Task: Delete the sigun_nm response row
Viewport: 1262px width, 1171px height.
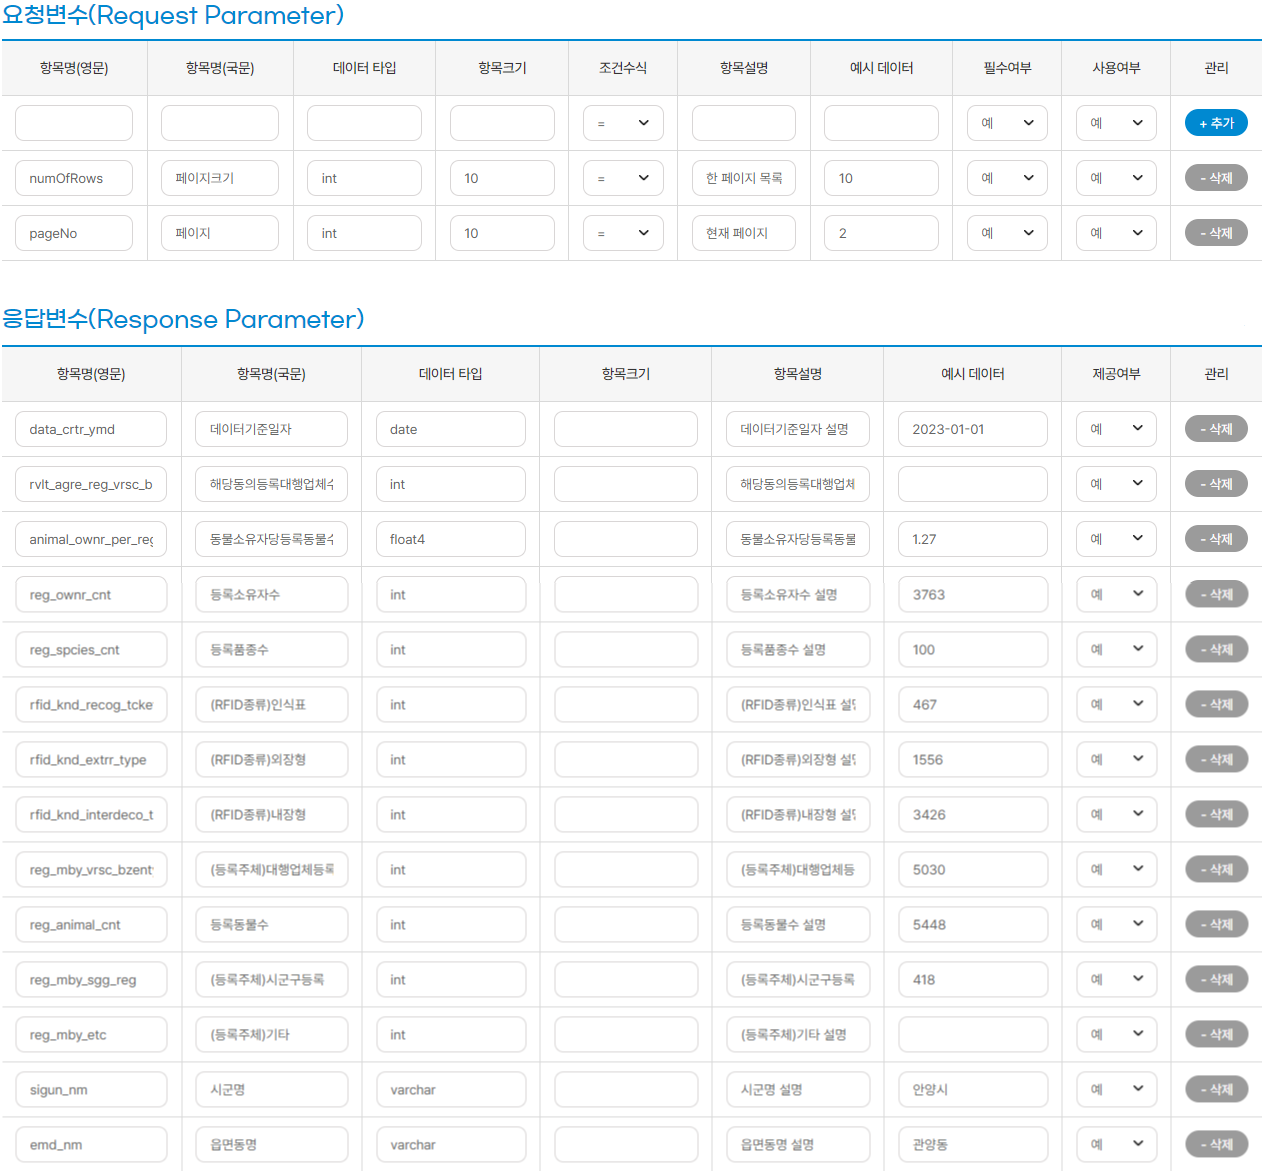Action: (x=1216, y=1089)
